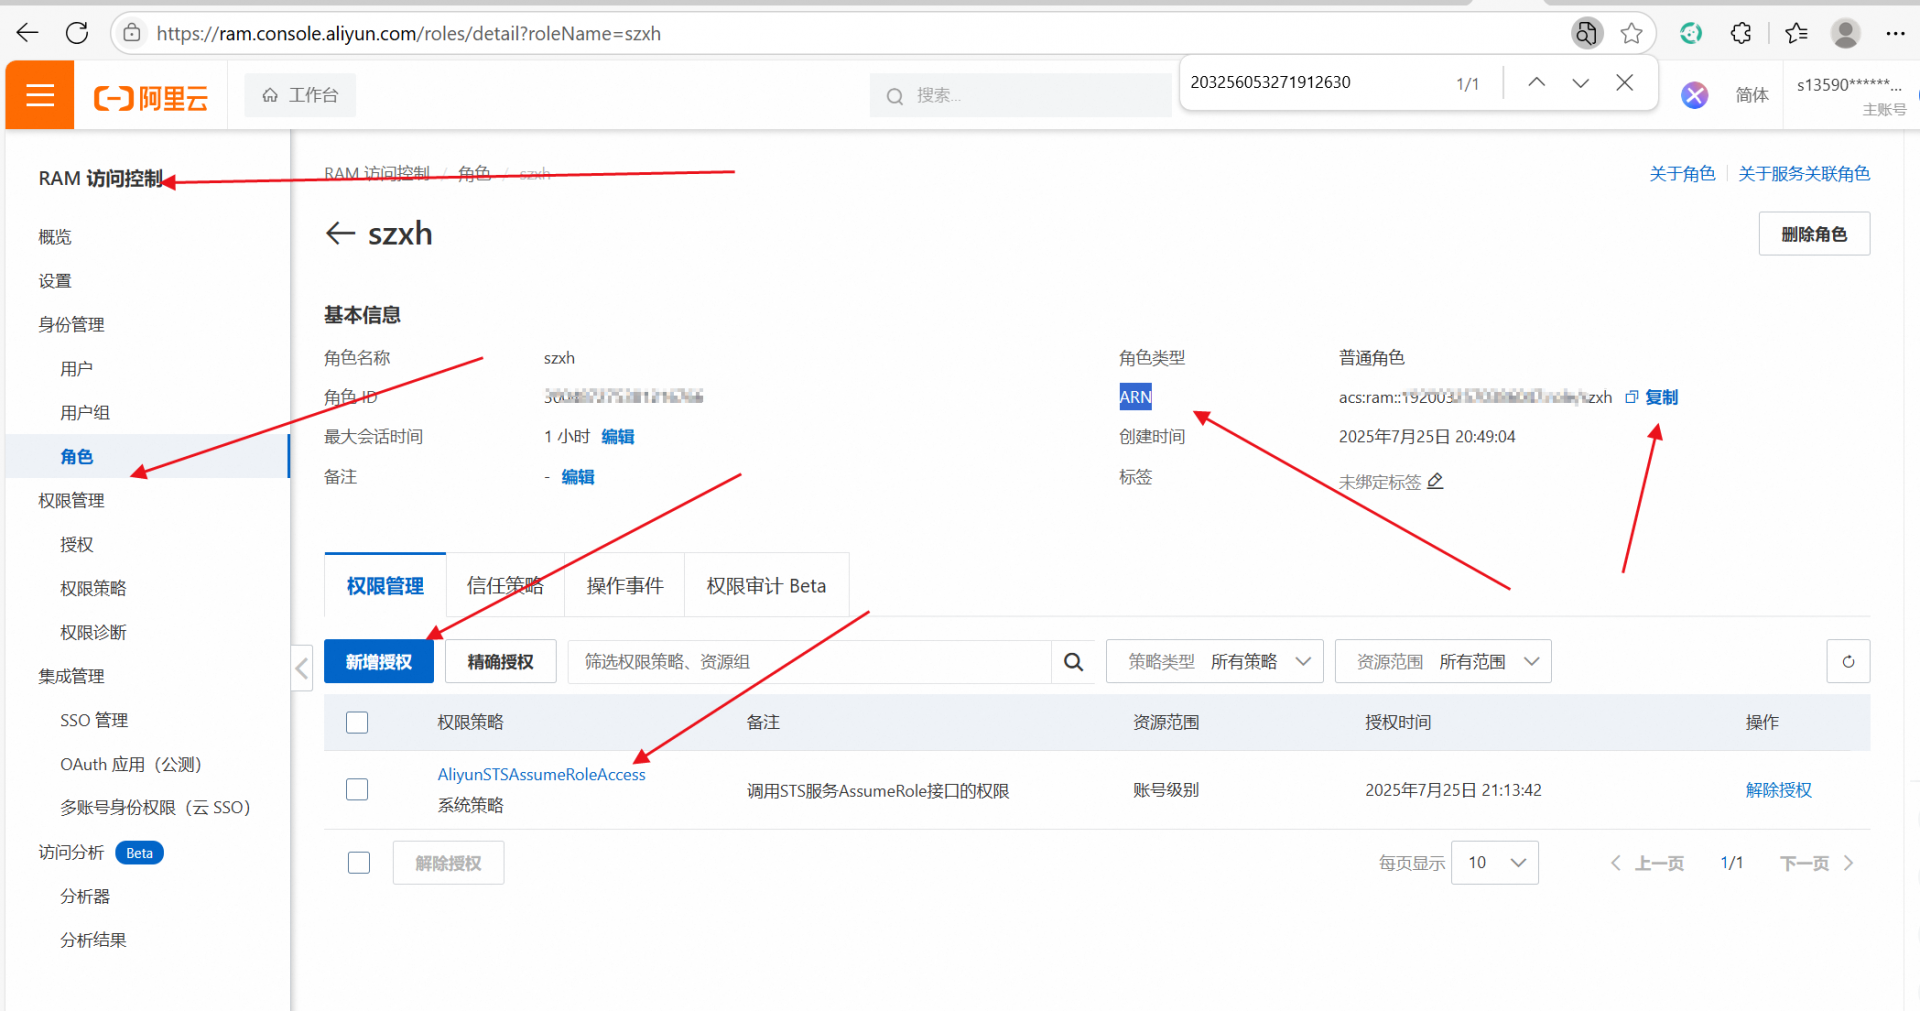Screen dimensions: 1920x1011
Task: Open 工作台 workbench home
Action: (x=300, y=95)
